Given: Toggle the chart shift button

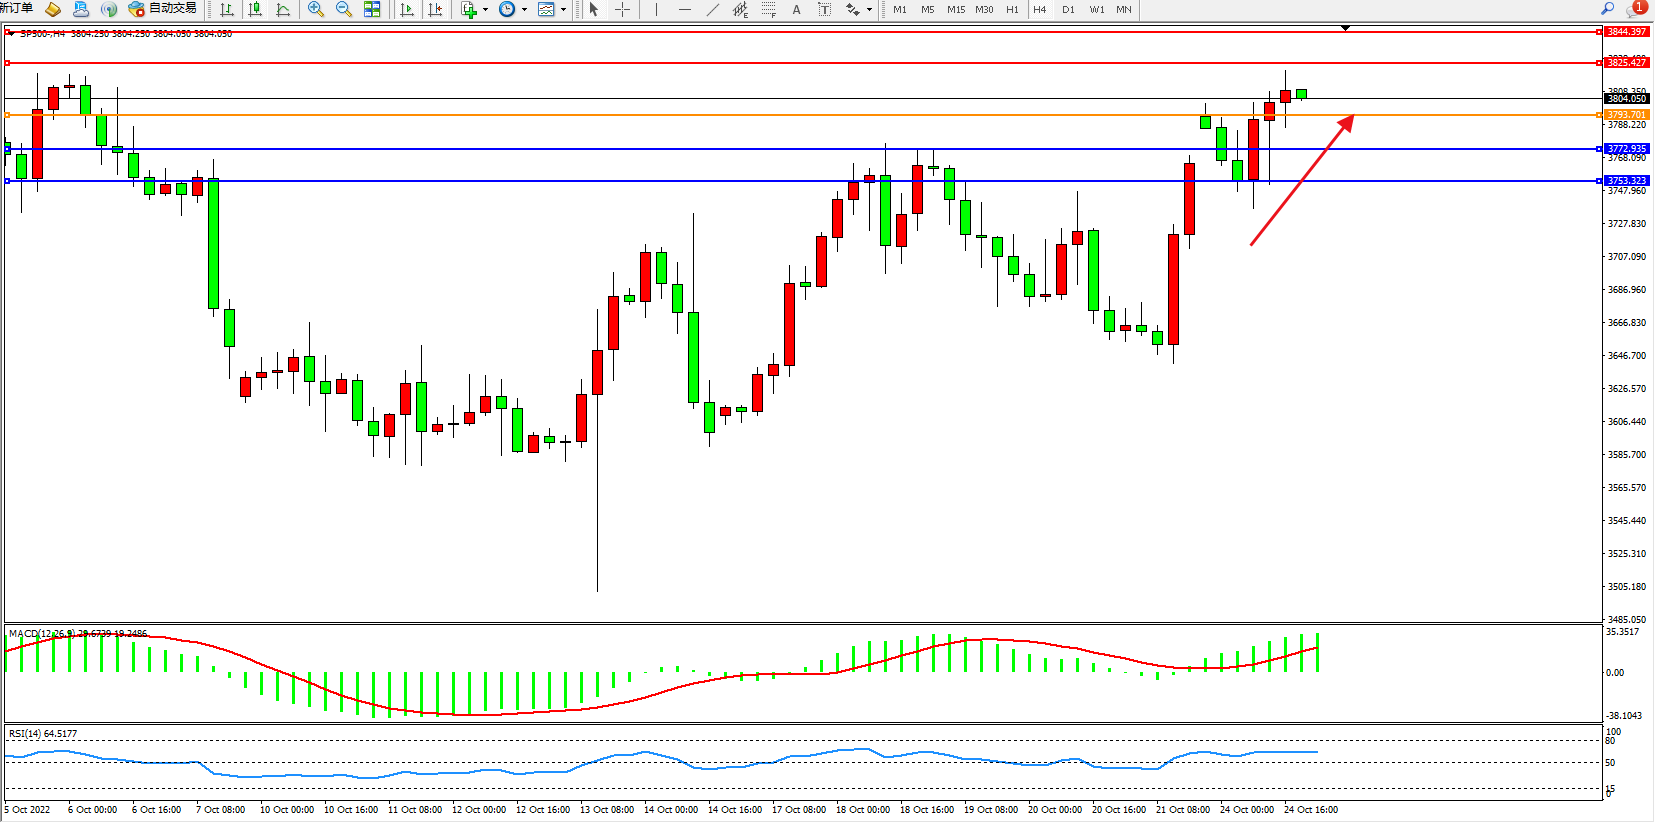Looking at the screenshot, I should pyautogui.click(x=435, y=9).
